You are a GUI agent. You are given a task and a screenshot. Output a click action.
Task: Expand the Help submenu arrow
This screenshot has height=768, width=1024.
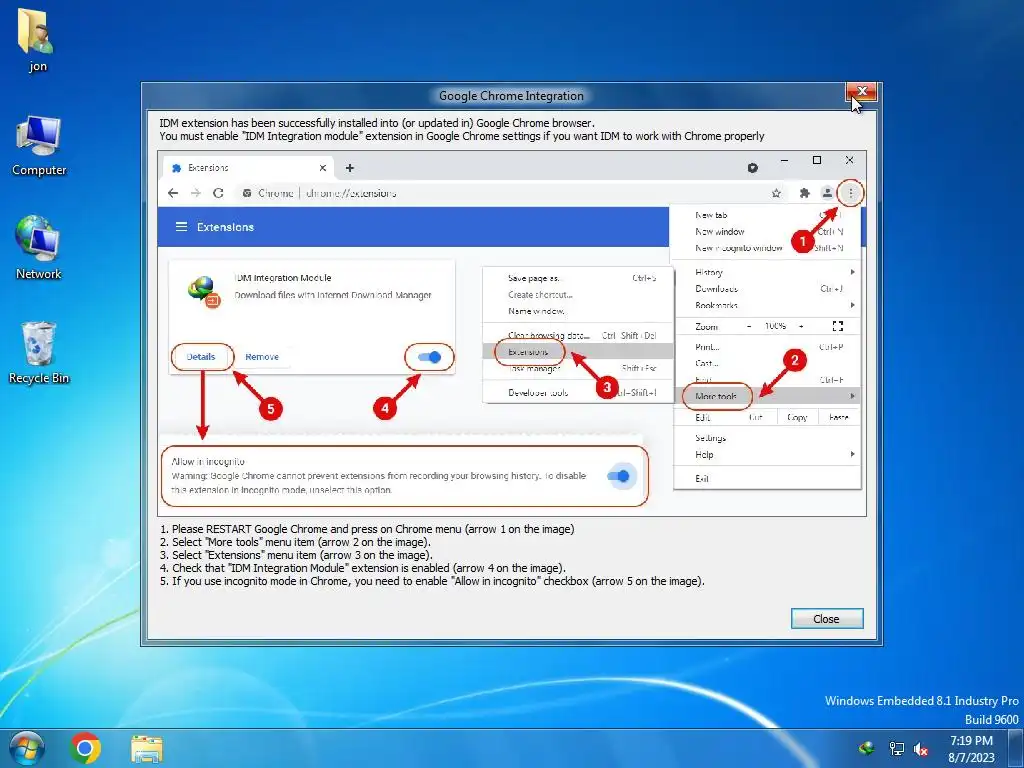pos(853,455)
